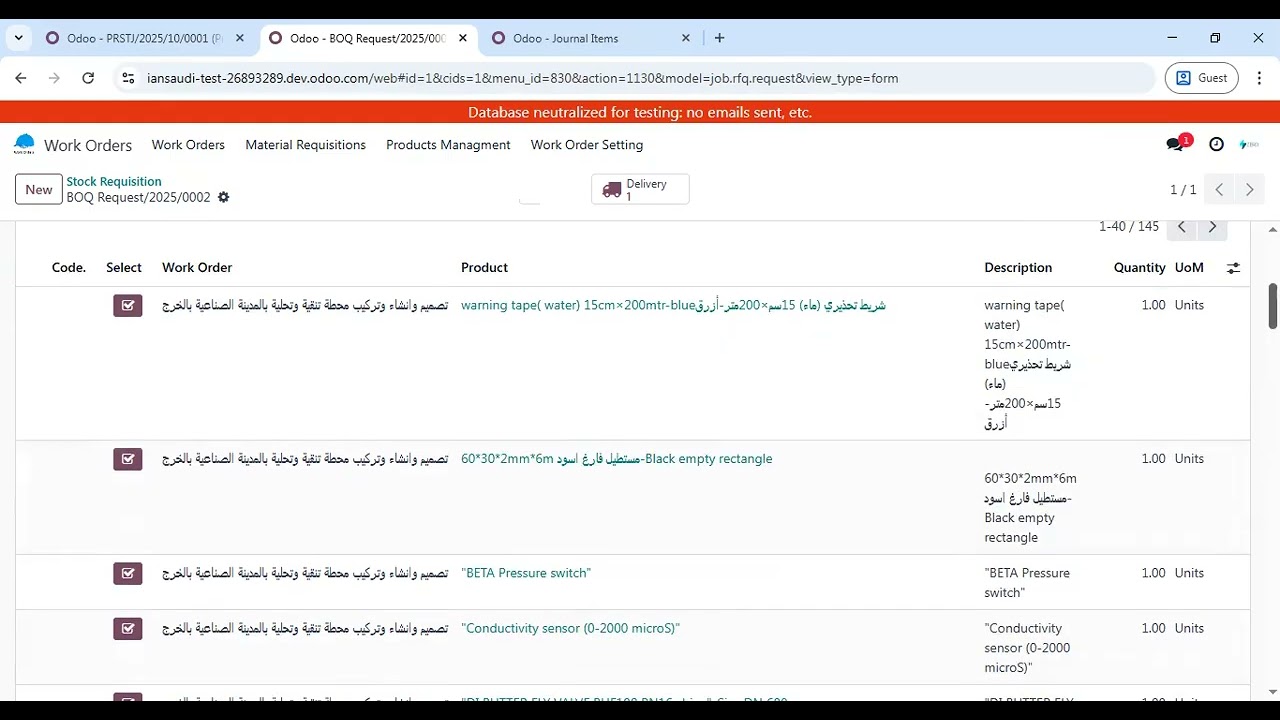Image resolution: width=1280 pixels, height=720 pixels.
Task: Click the BETA Pressure switch description cell
Action: click(x=1027, y=583)
